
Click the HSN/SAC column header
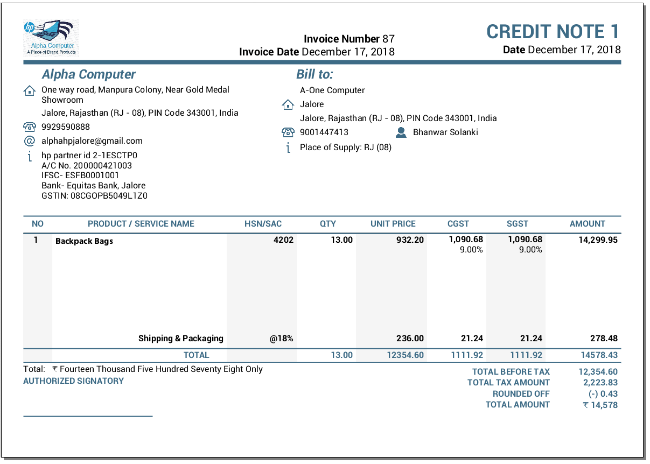pos(263,224)
